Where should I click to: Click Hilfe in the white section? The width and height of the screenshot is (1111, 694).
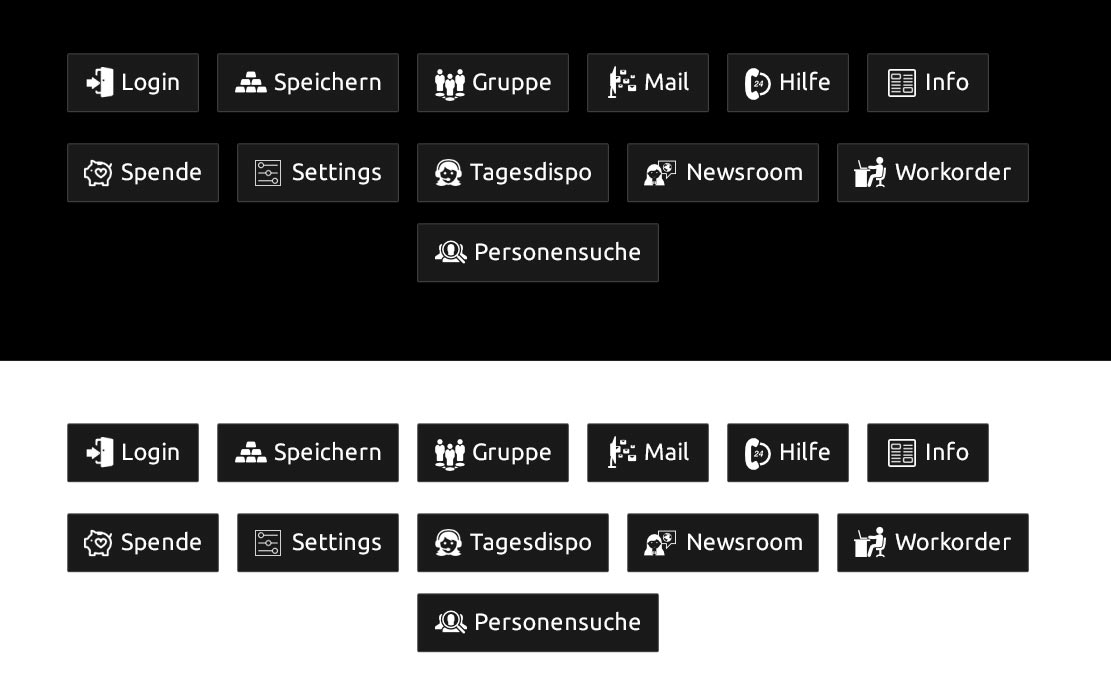tap(788, 452)
